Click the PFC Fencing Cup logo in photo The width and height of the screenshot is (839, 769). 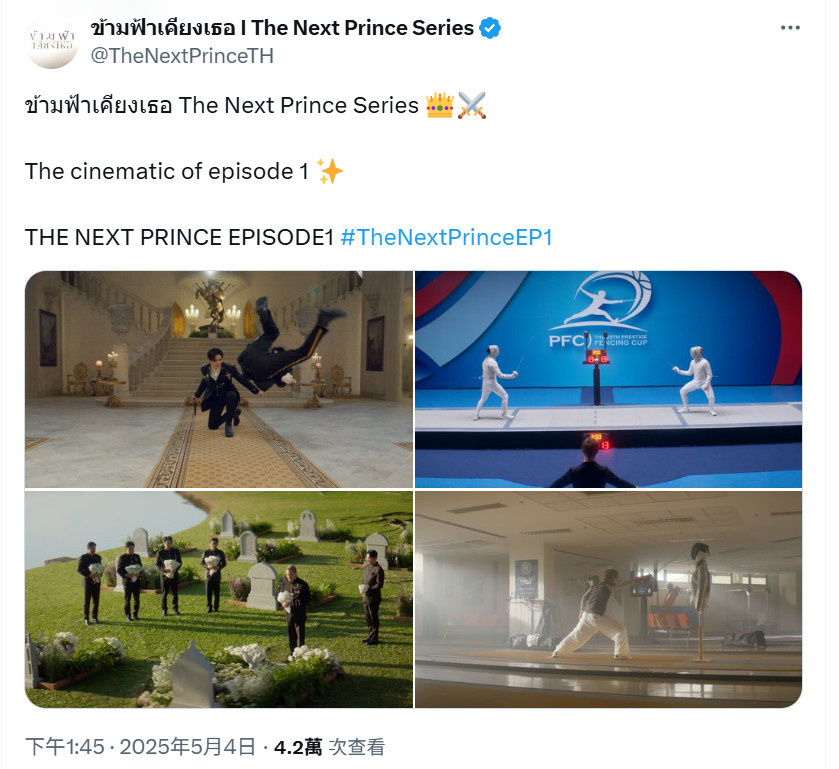[600, 310]
